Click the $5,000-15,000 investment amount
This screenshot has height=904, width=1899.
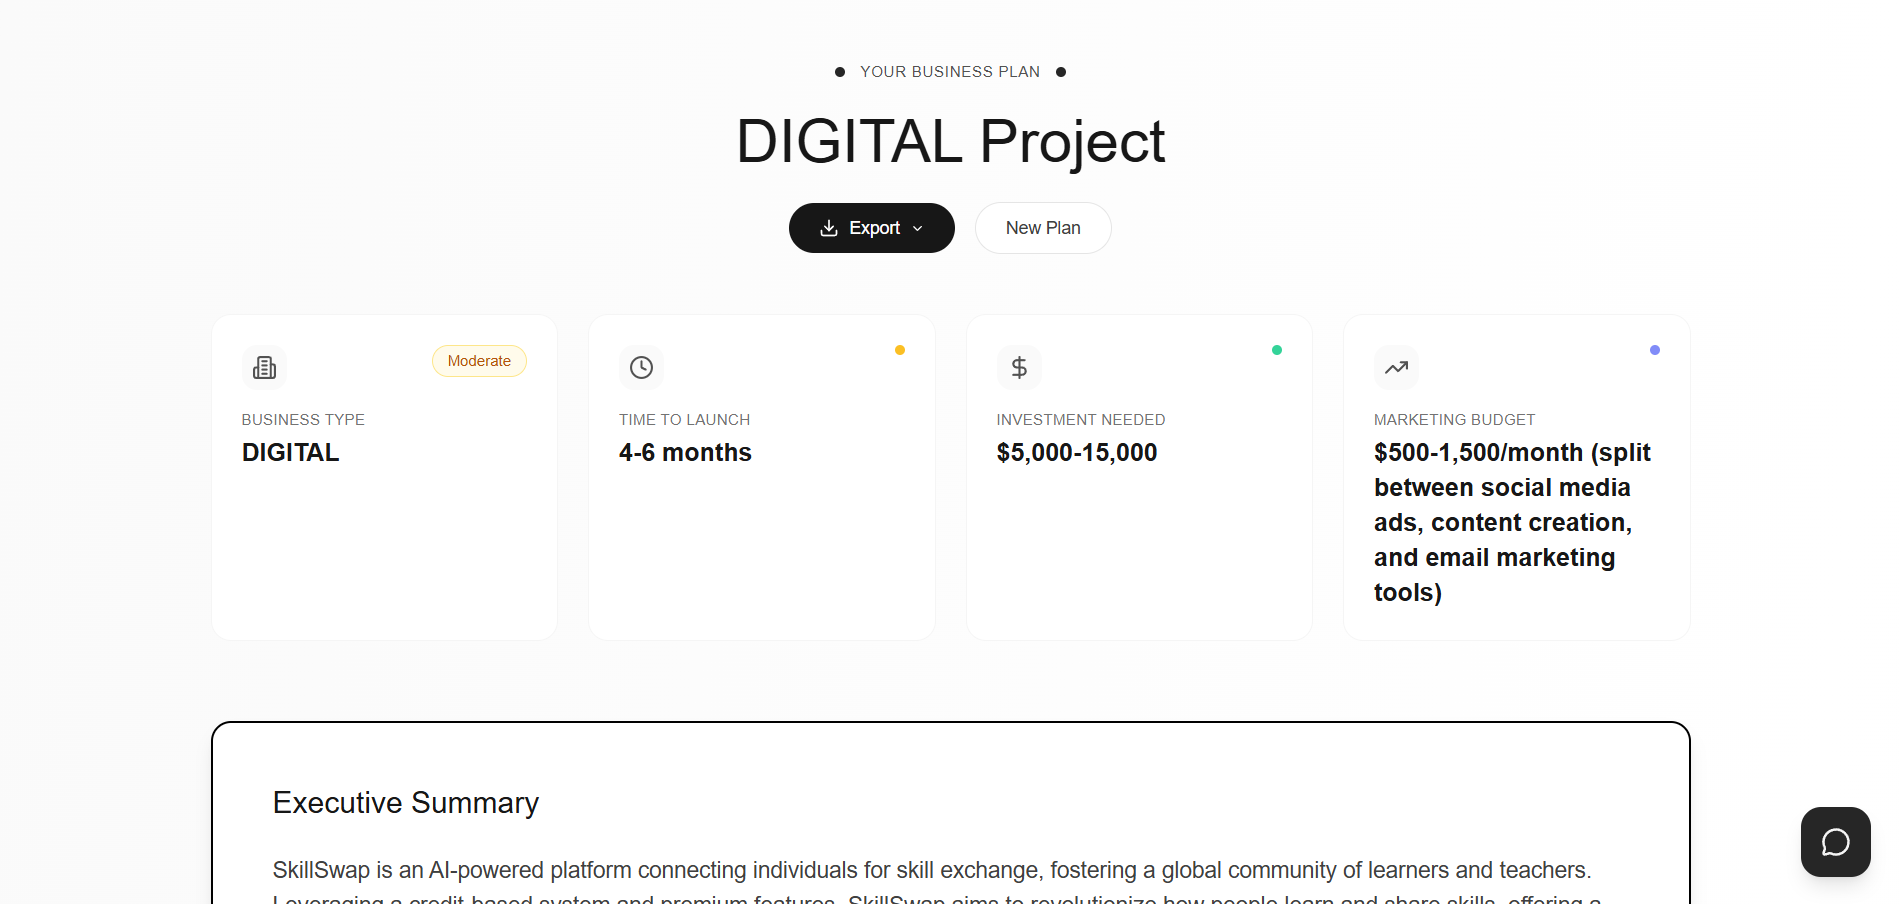pyautogui.click(x=1076, y=453)
